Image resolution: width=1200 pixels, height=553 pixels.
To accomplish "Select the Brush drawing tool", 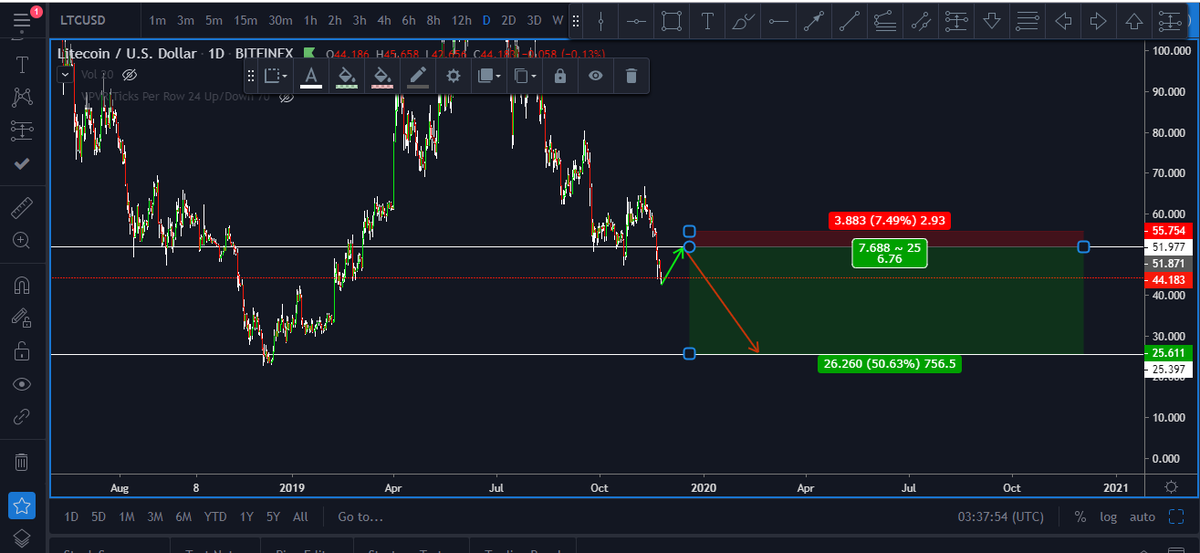I will (742, 20).
